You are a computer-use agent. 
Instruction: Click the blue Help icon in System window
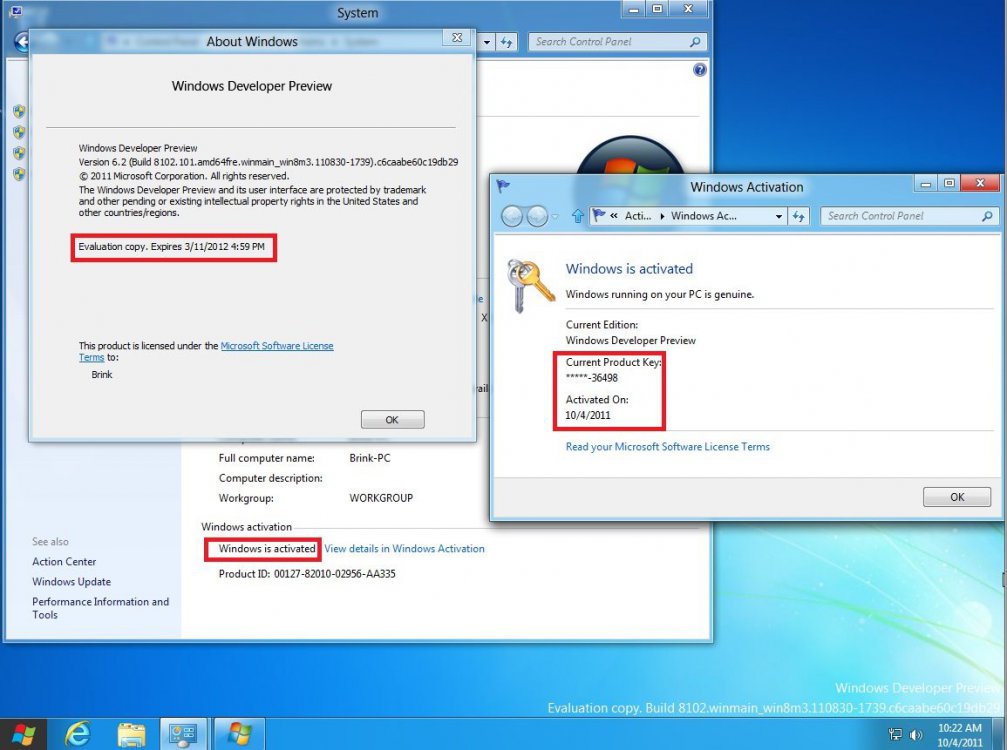click(x=700, y=70)
